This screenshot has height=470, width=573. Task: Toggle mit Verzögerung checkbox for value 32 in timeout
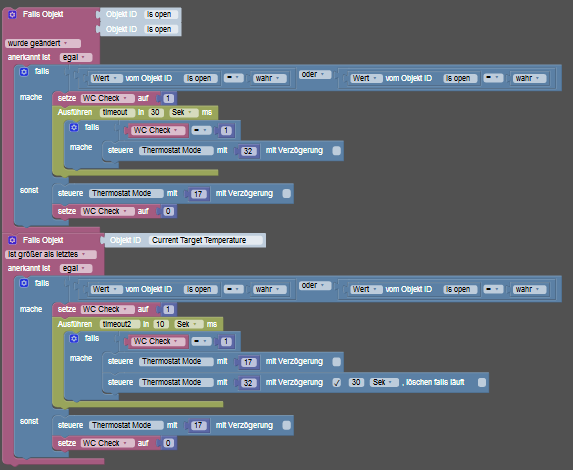[337, 151]
